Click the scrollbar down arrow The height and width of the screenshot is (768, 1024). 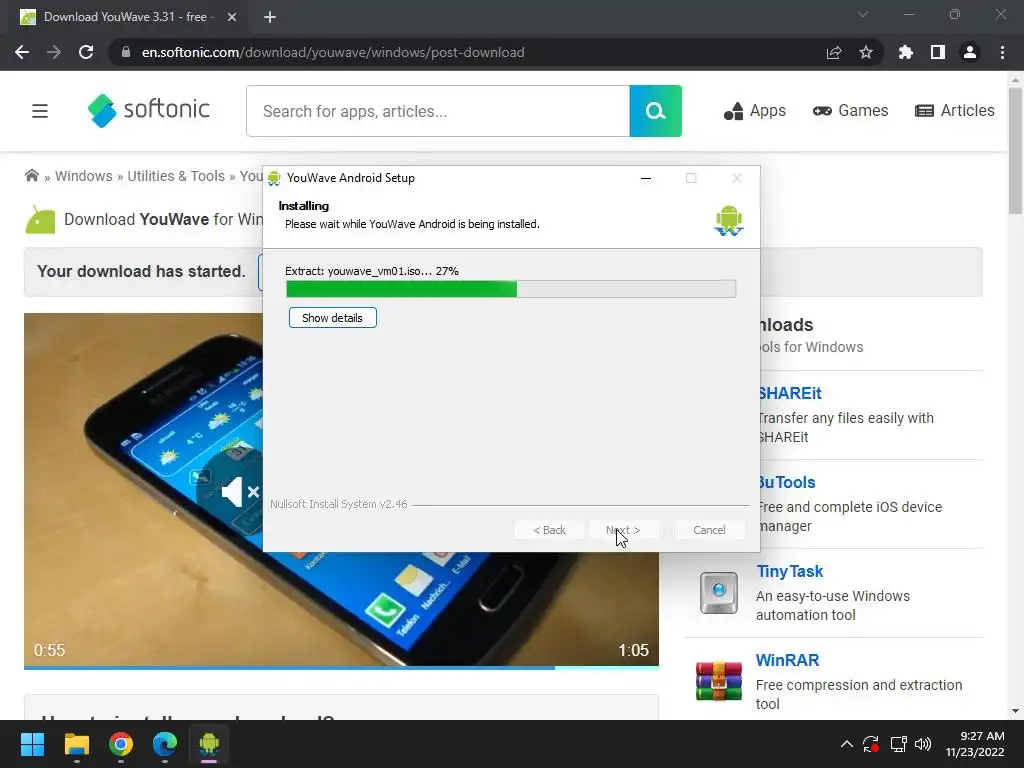point(1015,711)
